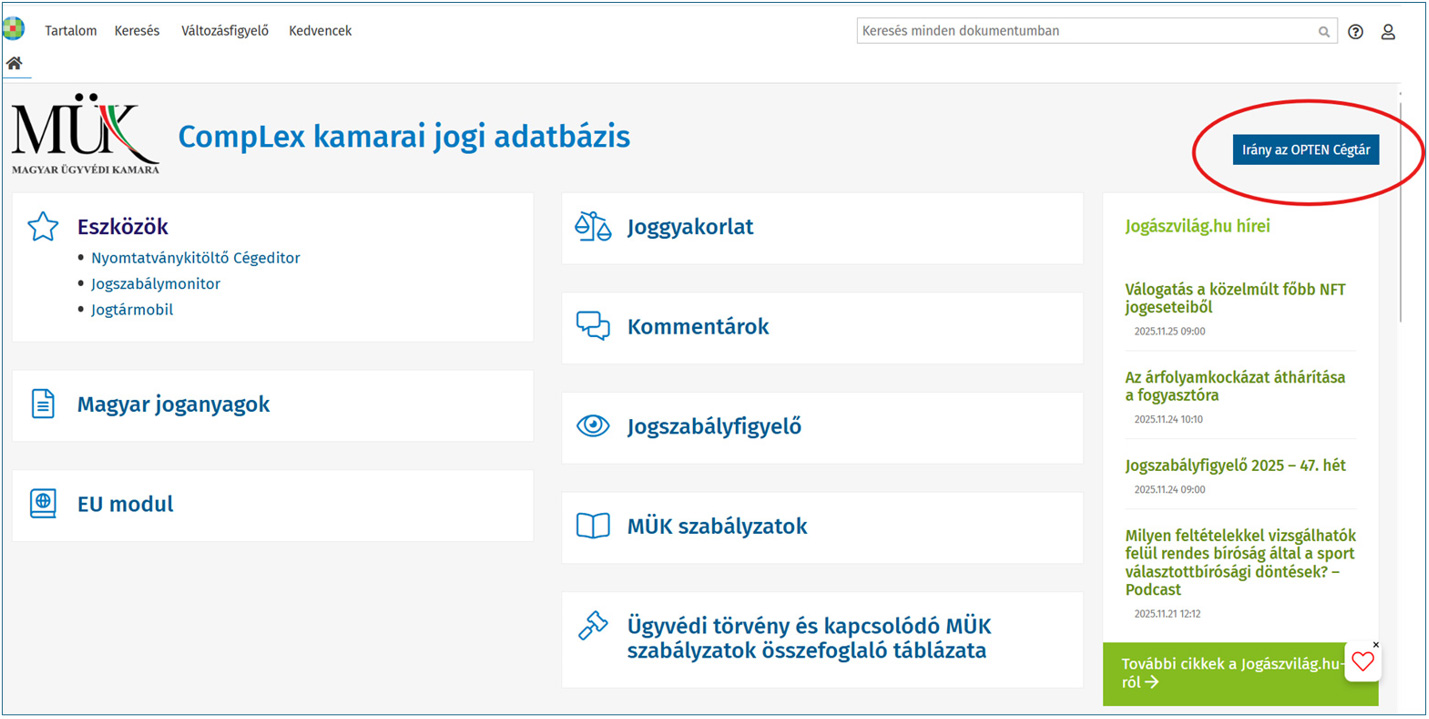Open the user profile icon
This screenshot has width=1429, height=719.
[x=1388, y=32]
